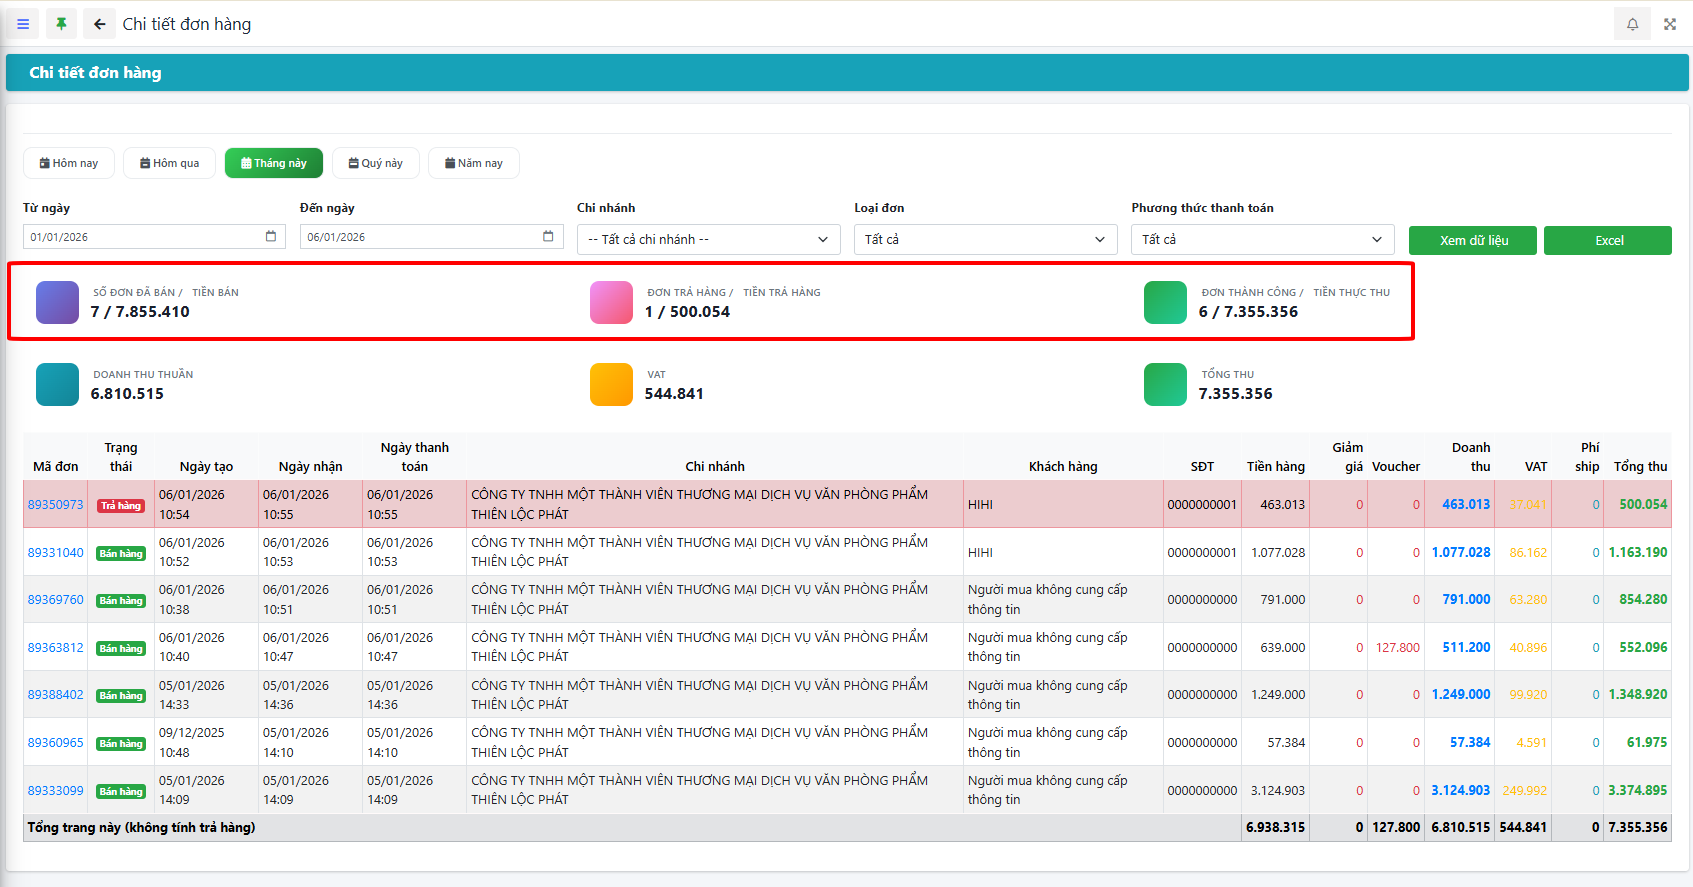Click the orange VAT summary tile
This screenshot has width=1693, height=887.
click(x=611, y=385)
